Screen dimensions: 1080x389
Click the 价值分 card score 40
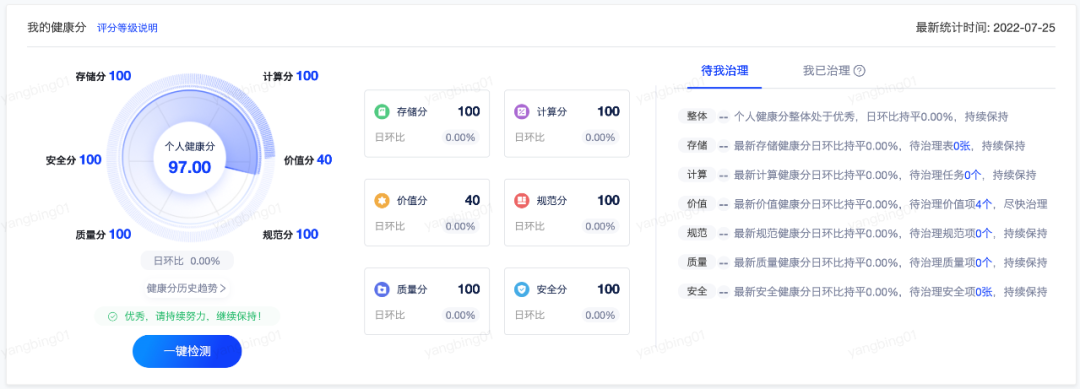point(472,200)
